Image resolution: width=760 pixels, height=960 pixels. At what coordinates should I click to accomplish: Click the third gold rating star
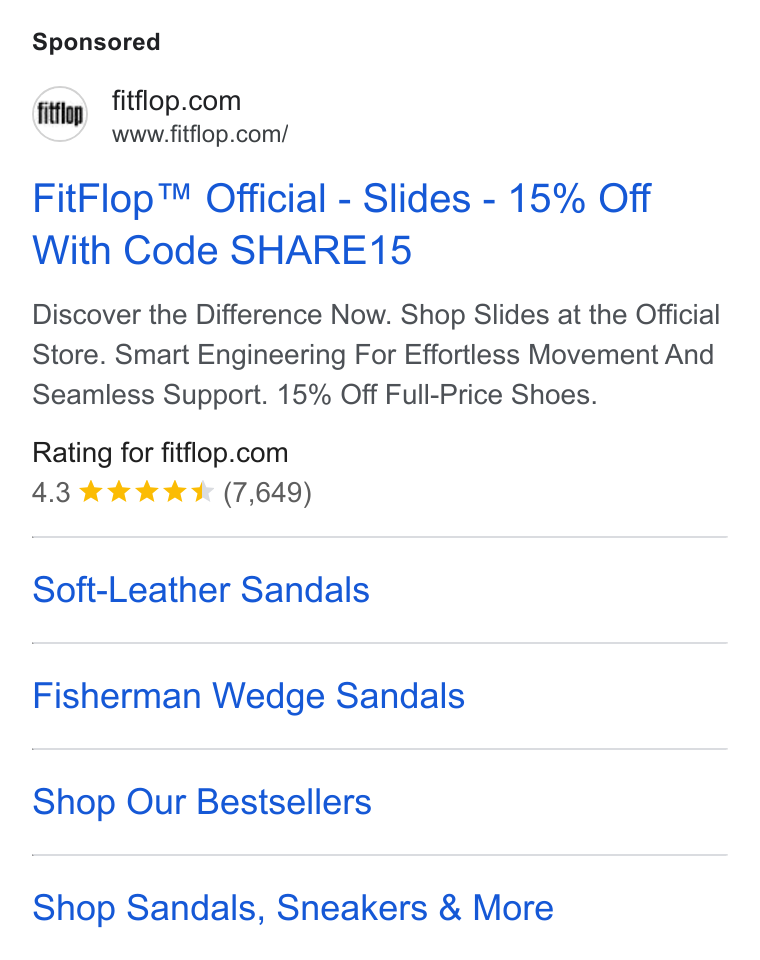point(147,492)
